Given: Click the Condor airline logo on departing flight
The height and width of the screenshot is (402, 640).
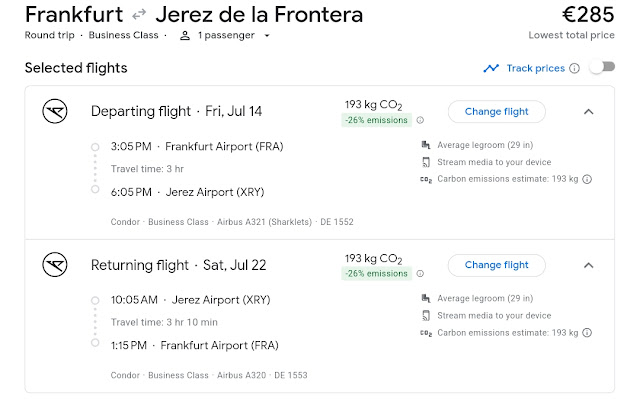Looking at the screenshot, I should pyautogui.click(x=53, y=111).
